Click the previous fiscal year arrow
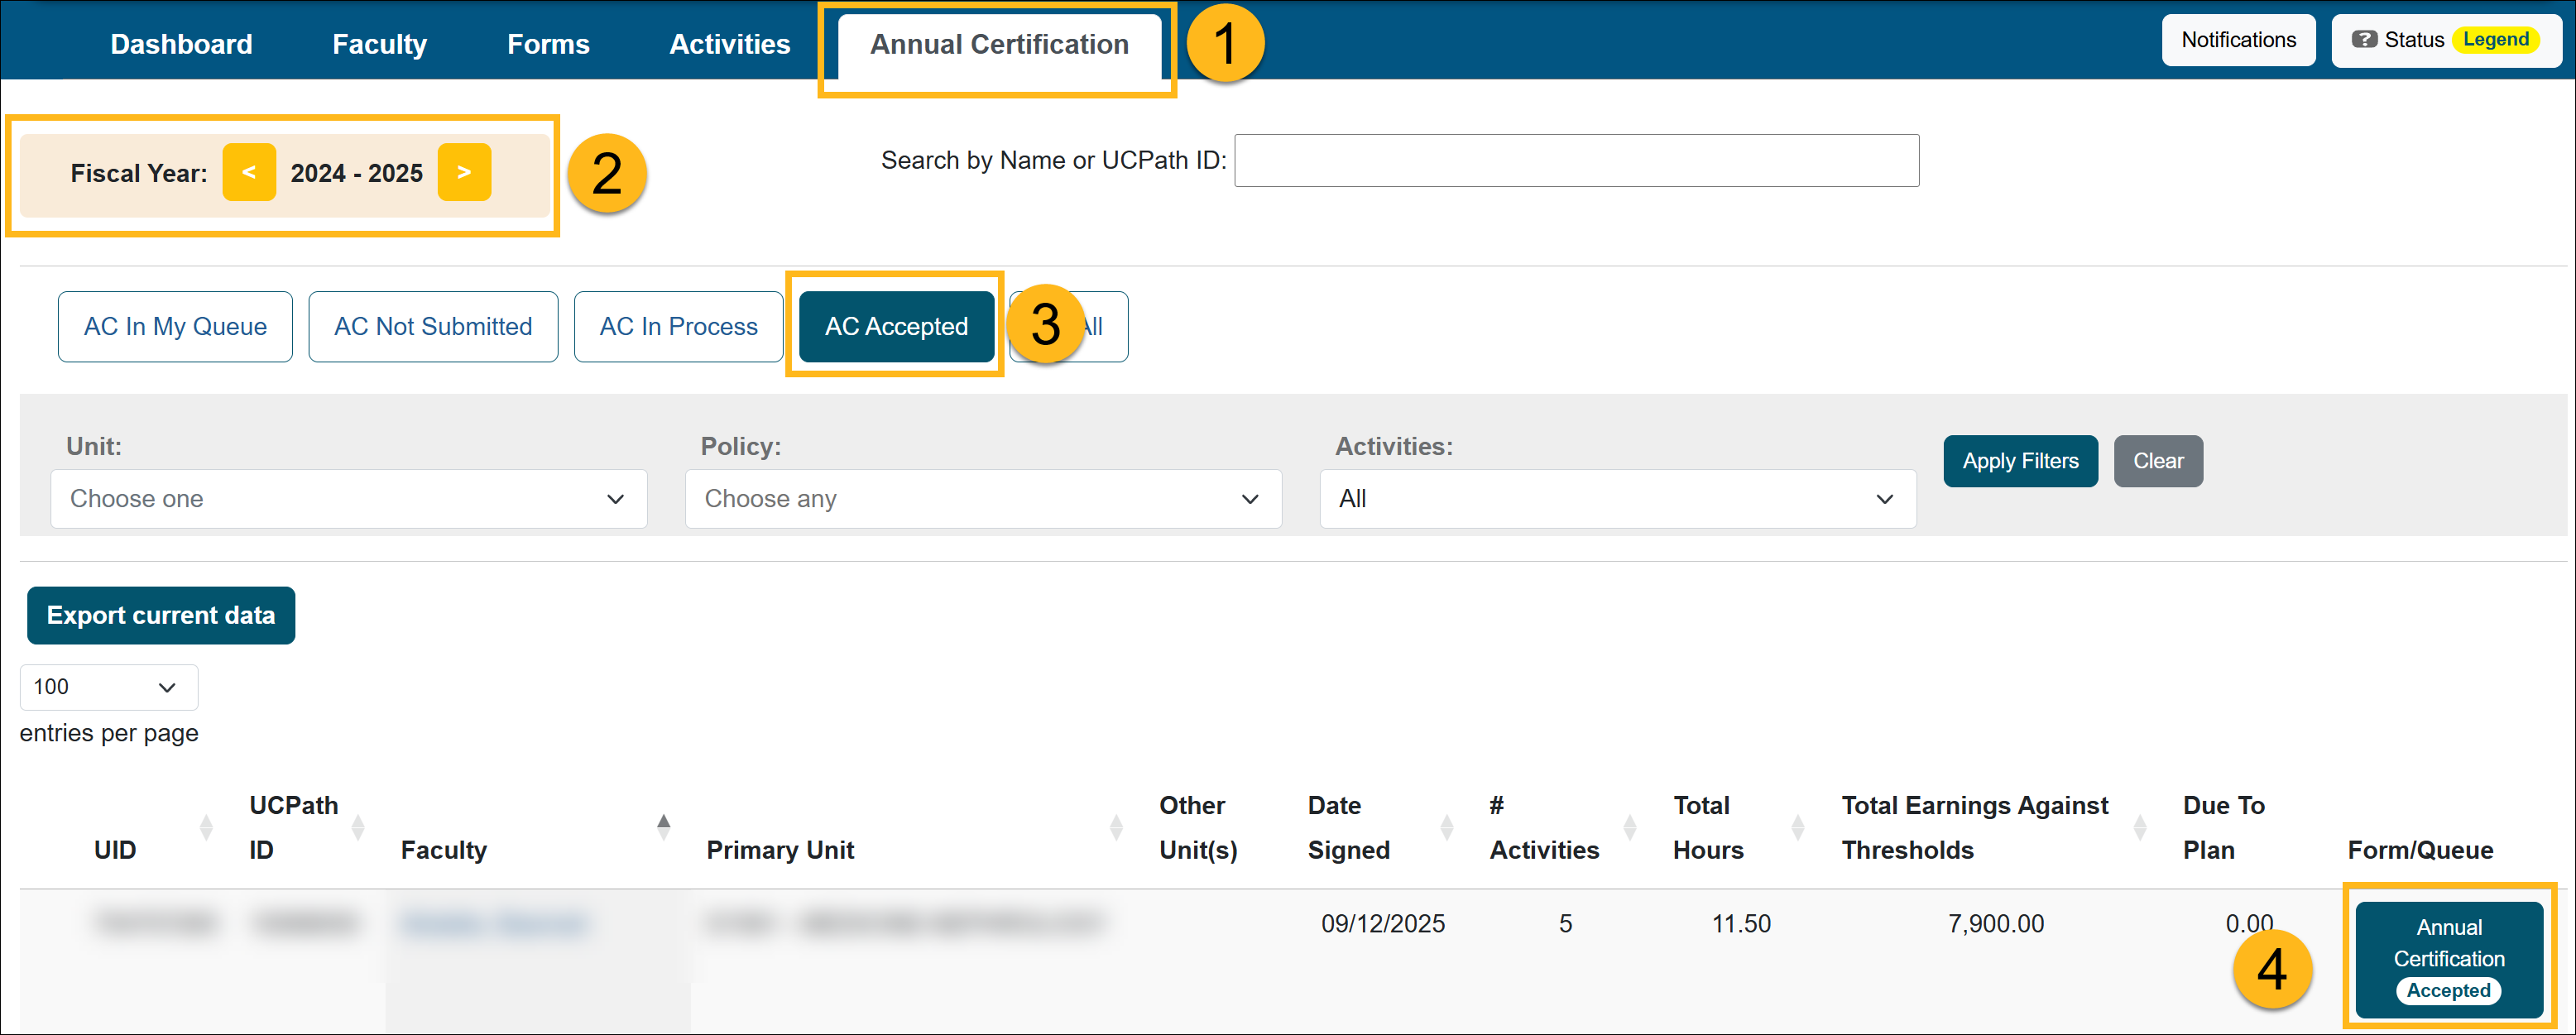2576x1035 pixels. [249, 172]
